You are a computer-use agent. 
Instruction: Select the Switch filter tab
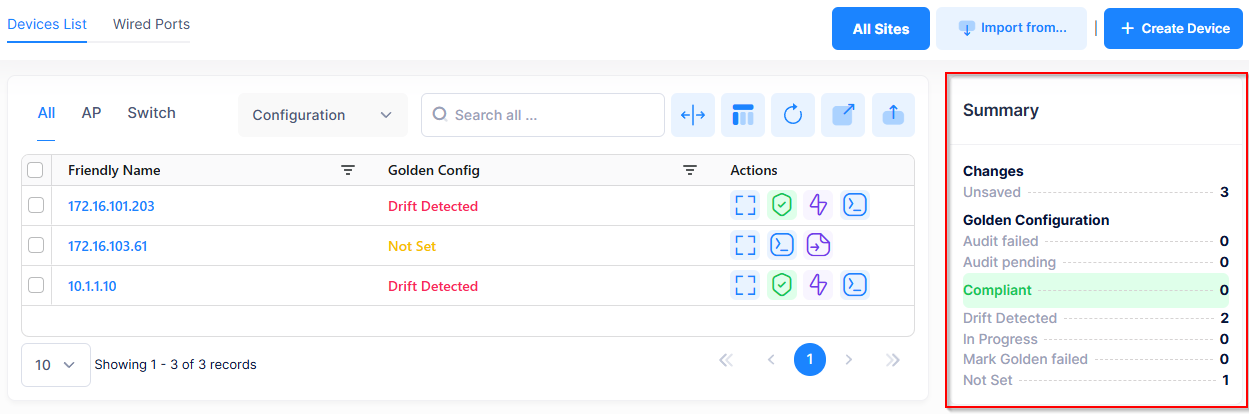click(151, 113)
